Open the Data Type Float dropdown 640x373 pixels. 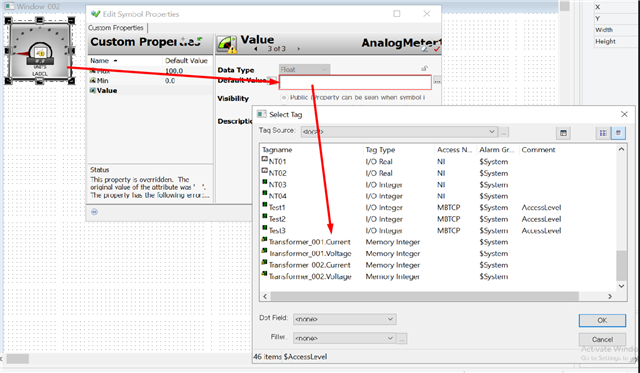(x=304, y=69)
